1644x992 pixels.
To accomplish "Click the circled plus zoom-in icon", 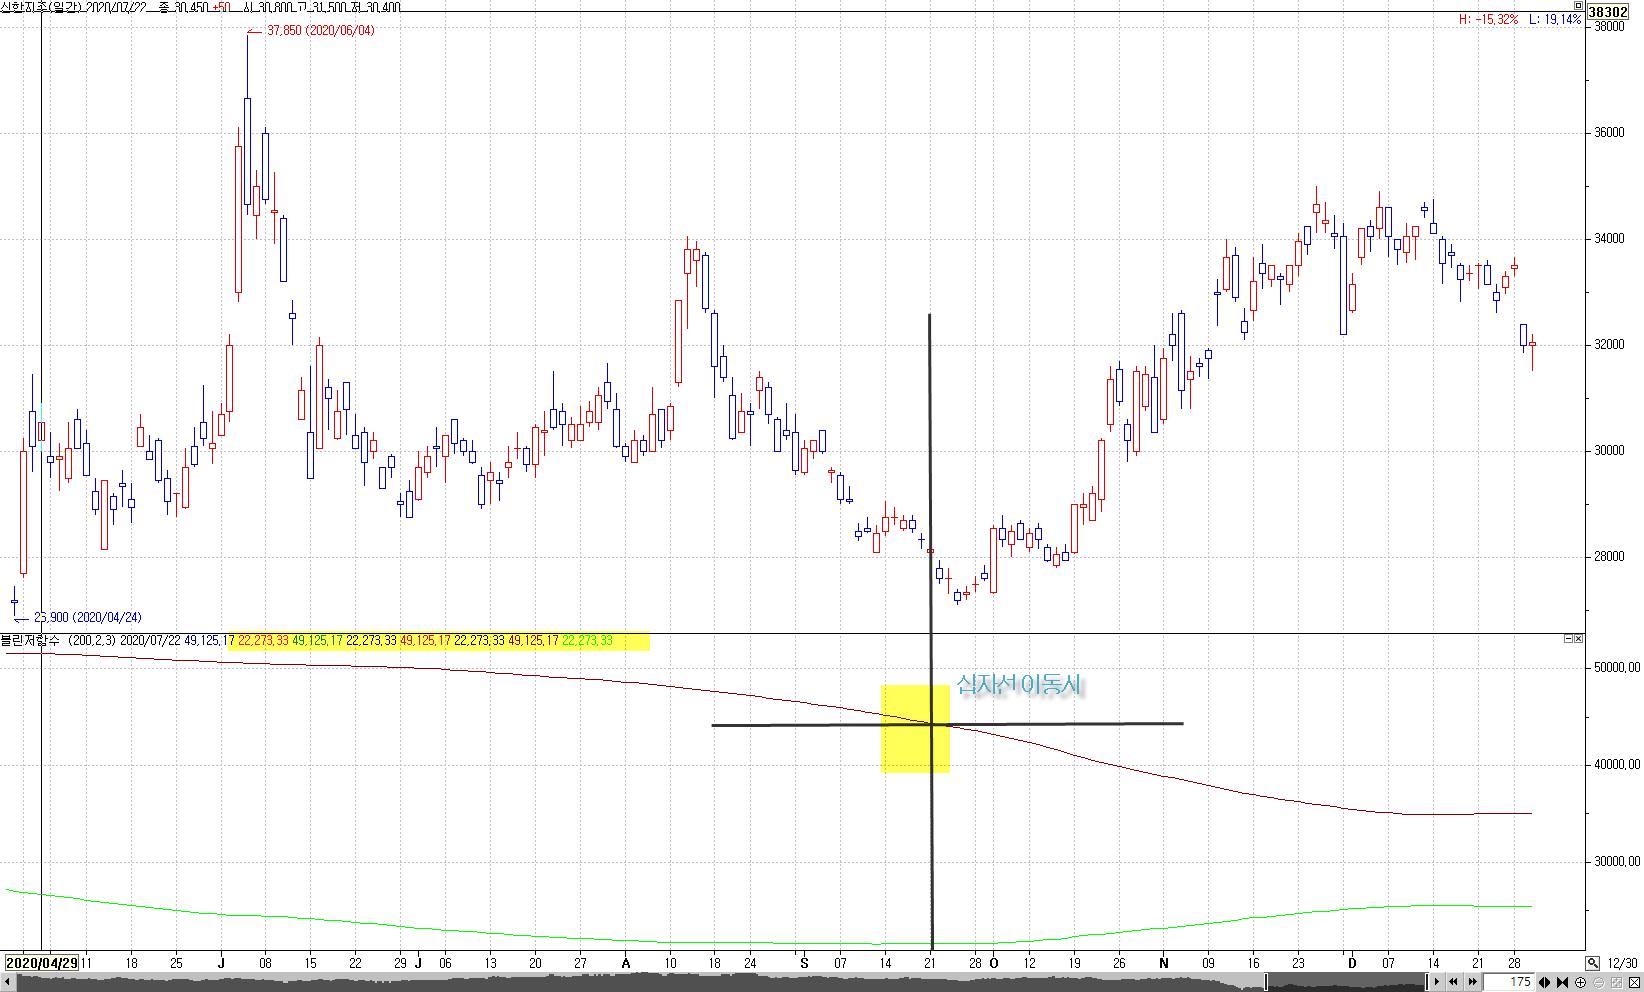I will pyautogui.click(x=1580, y=982).
